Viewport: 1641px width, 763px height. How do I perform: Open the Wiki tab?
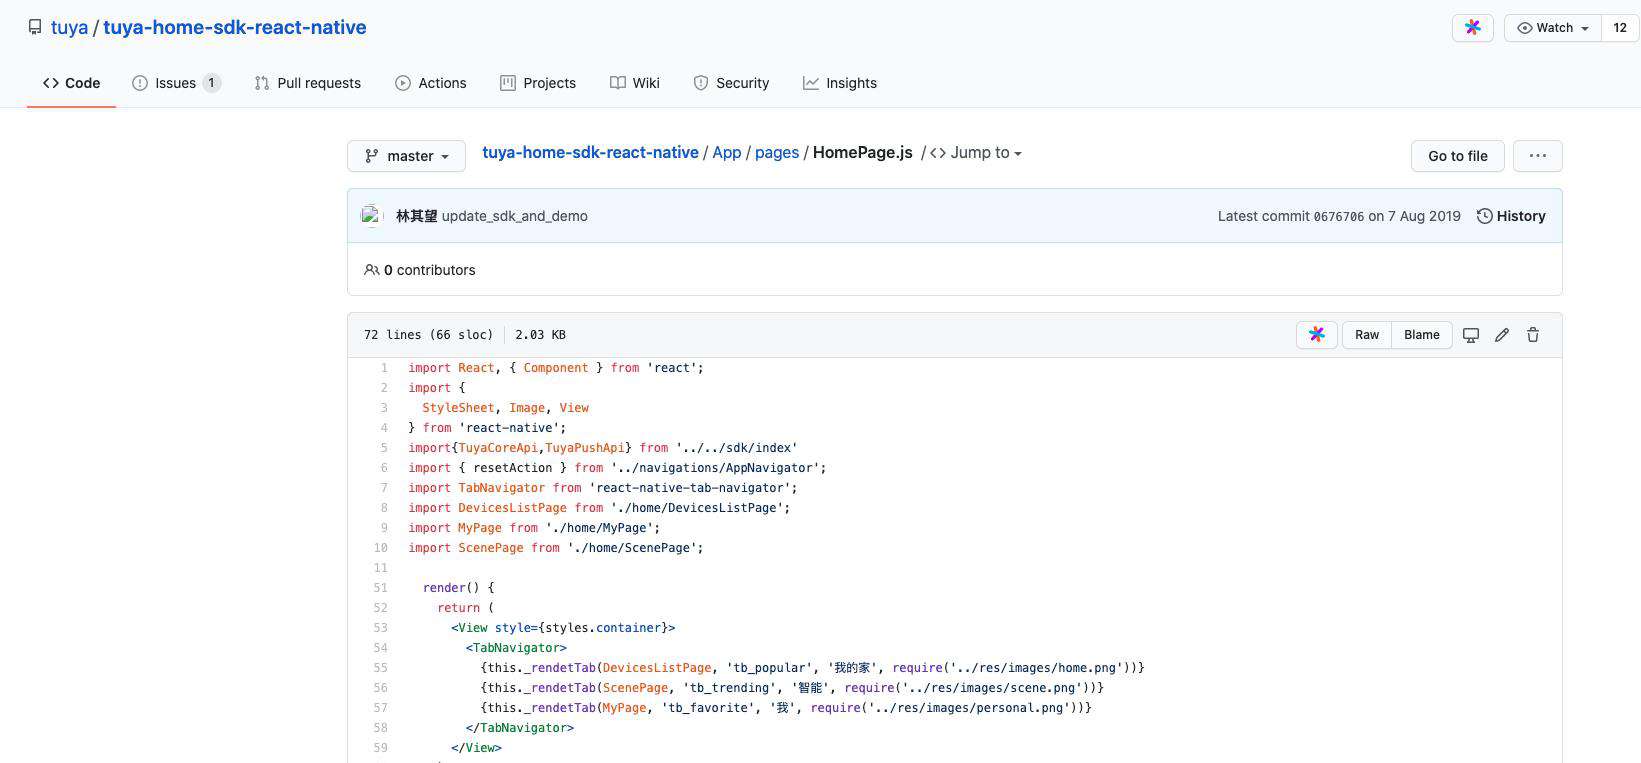(635, 83)
